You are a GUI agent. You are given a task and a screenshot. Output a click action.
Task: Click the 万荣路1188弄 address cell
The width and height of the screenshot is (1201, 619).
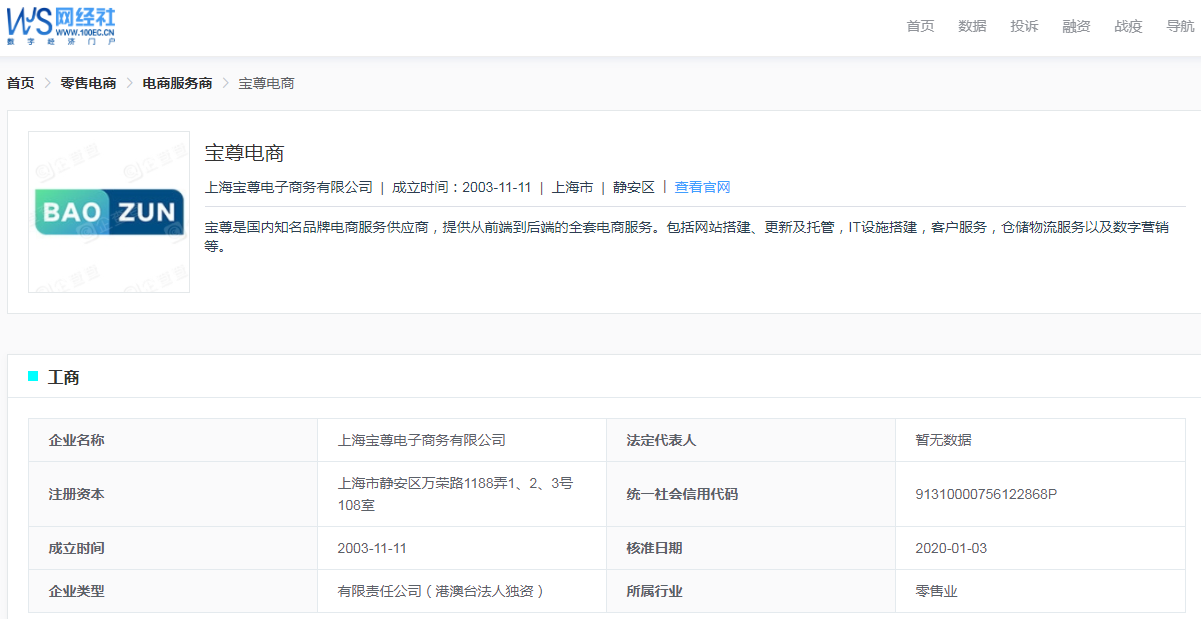click(462, 494)
